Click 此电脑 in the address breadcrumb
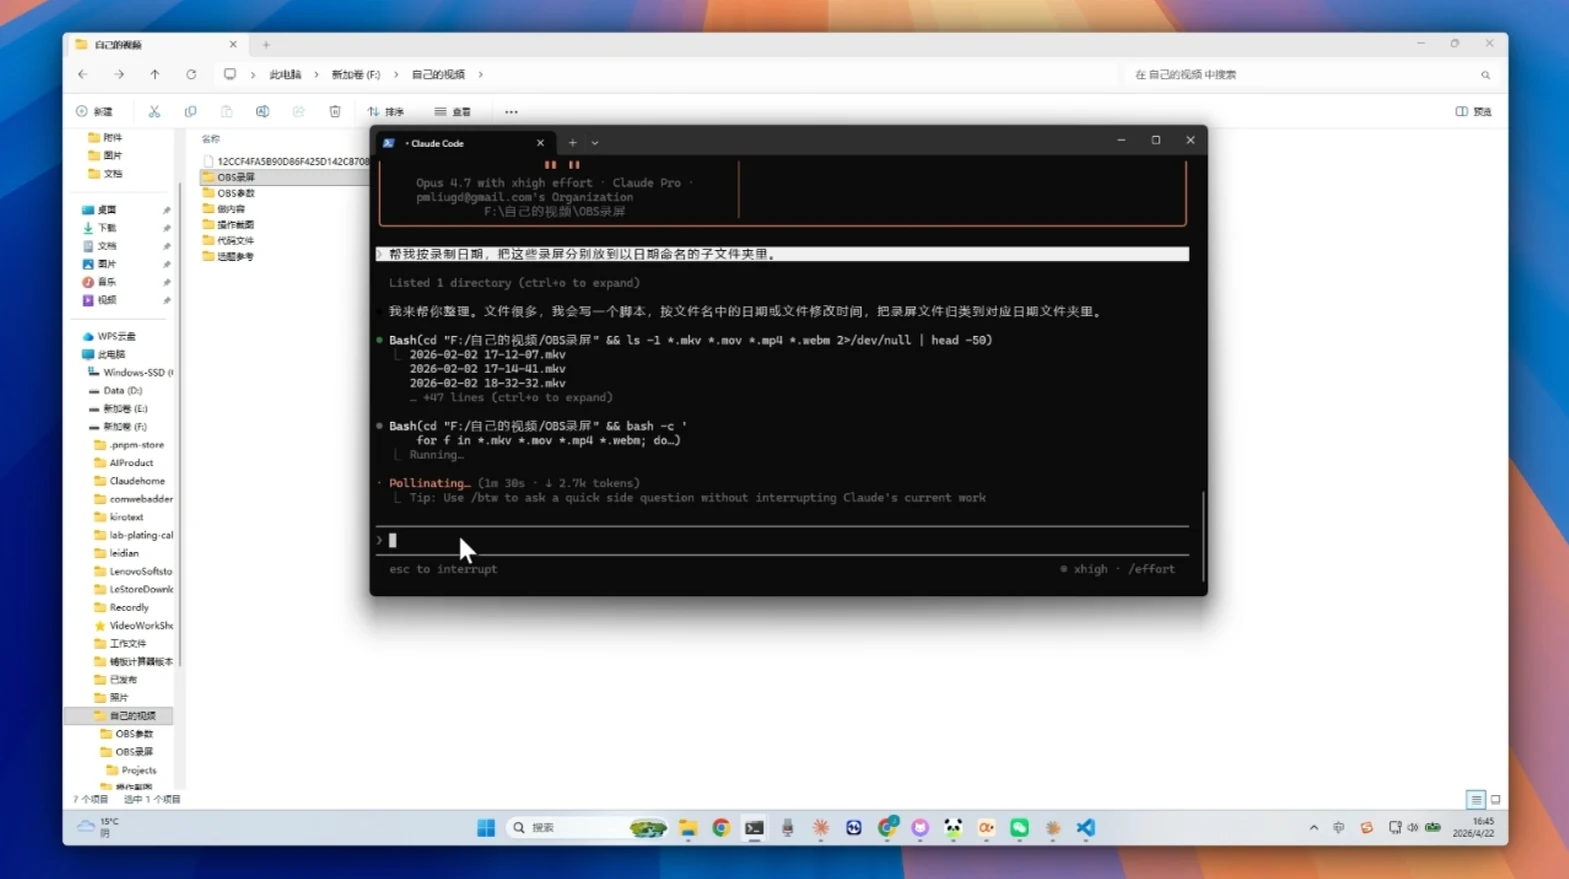This screenshot has width=1569, height=879. 285,74
